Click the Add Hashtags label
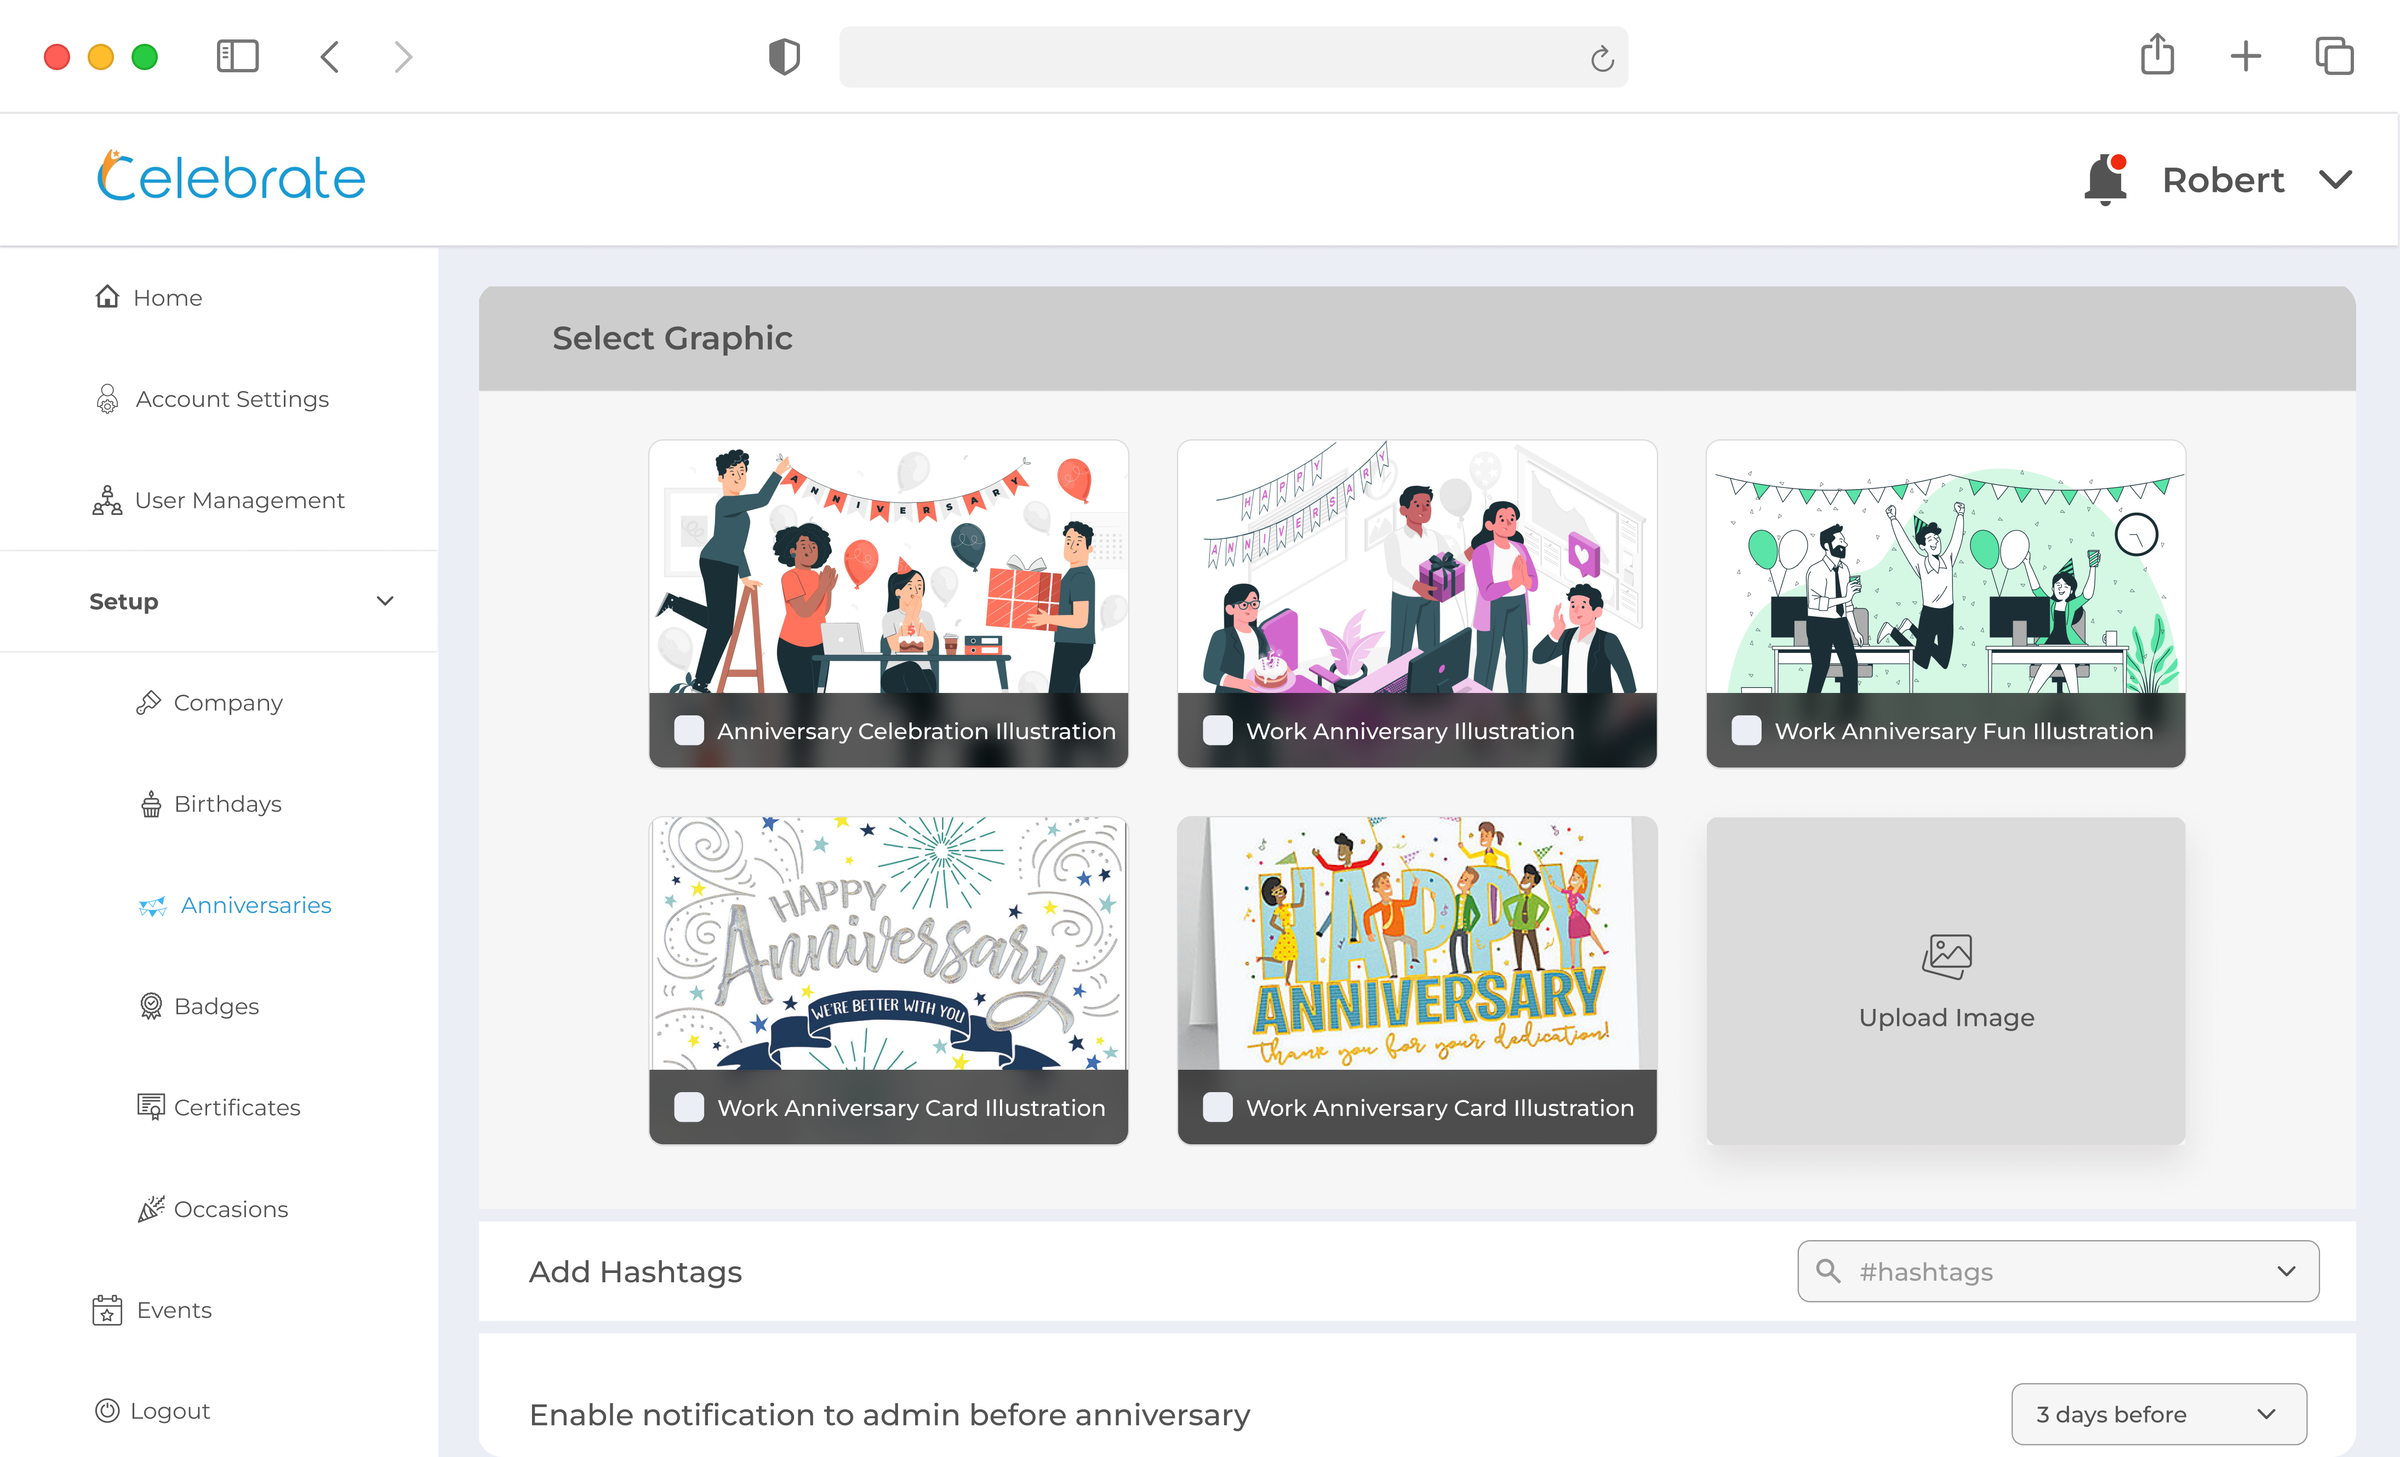This screenshot has width=2400, height=1457. pos(635,1271)
